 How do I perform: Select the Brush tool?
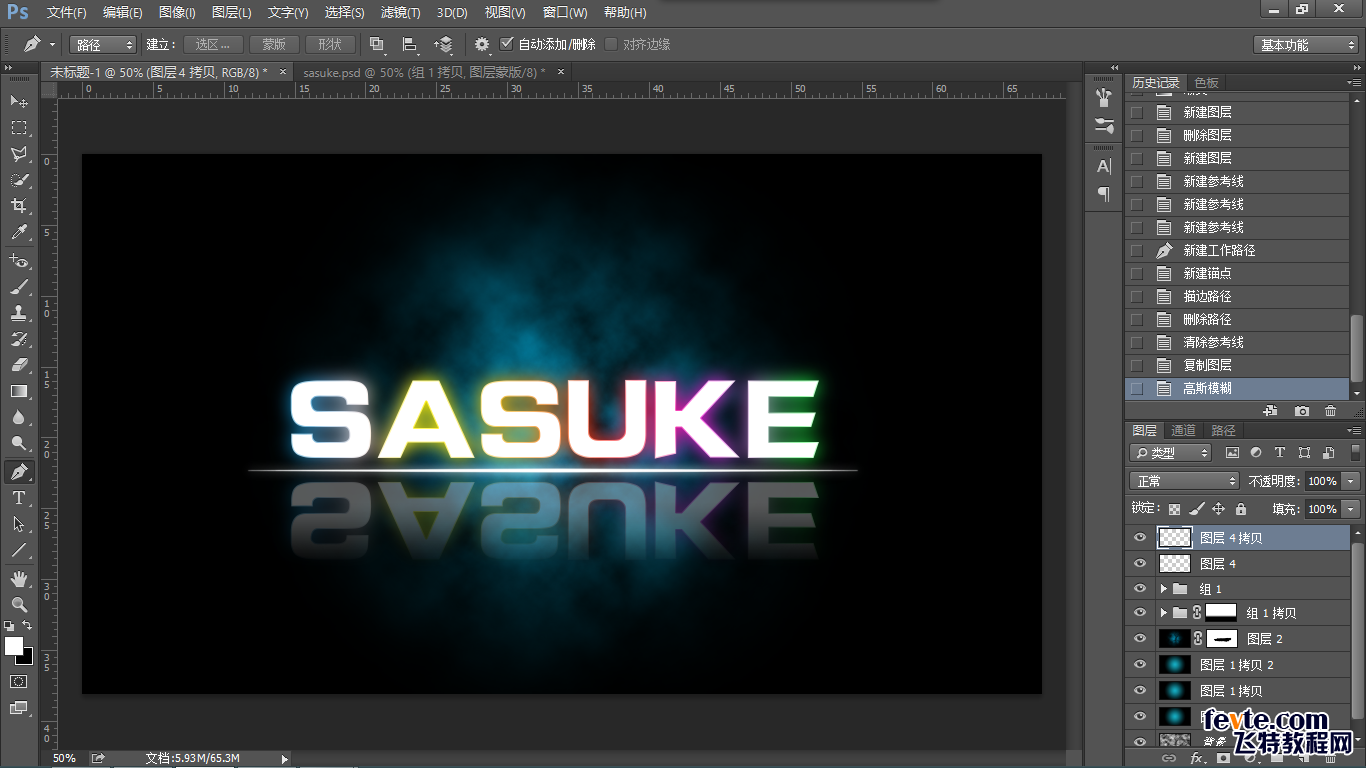(x=19, y=287)
